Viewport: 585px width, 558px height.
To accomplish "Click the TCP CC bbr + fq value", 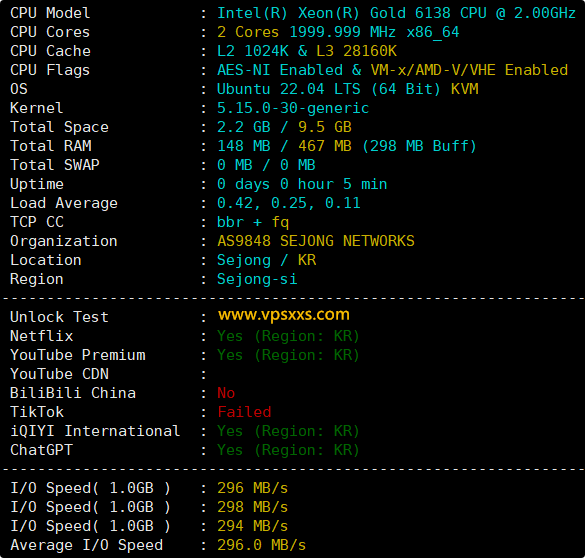I will (x=253, y=222).
